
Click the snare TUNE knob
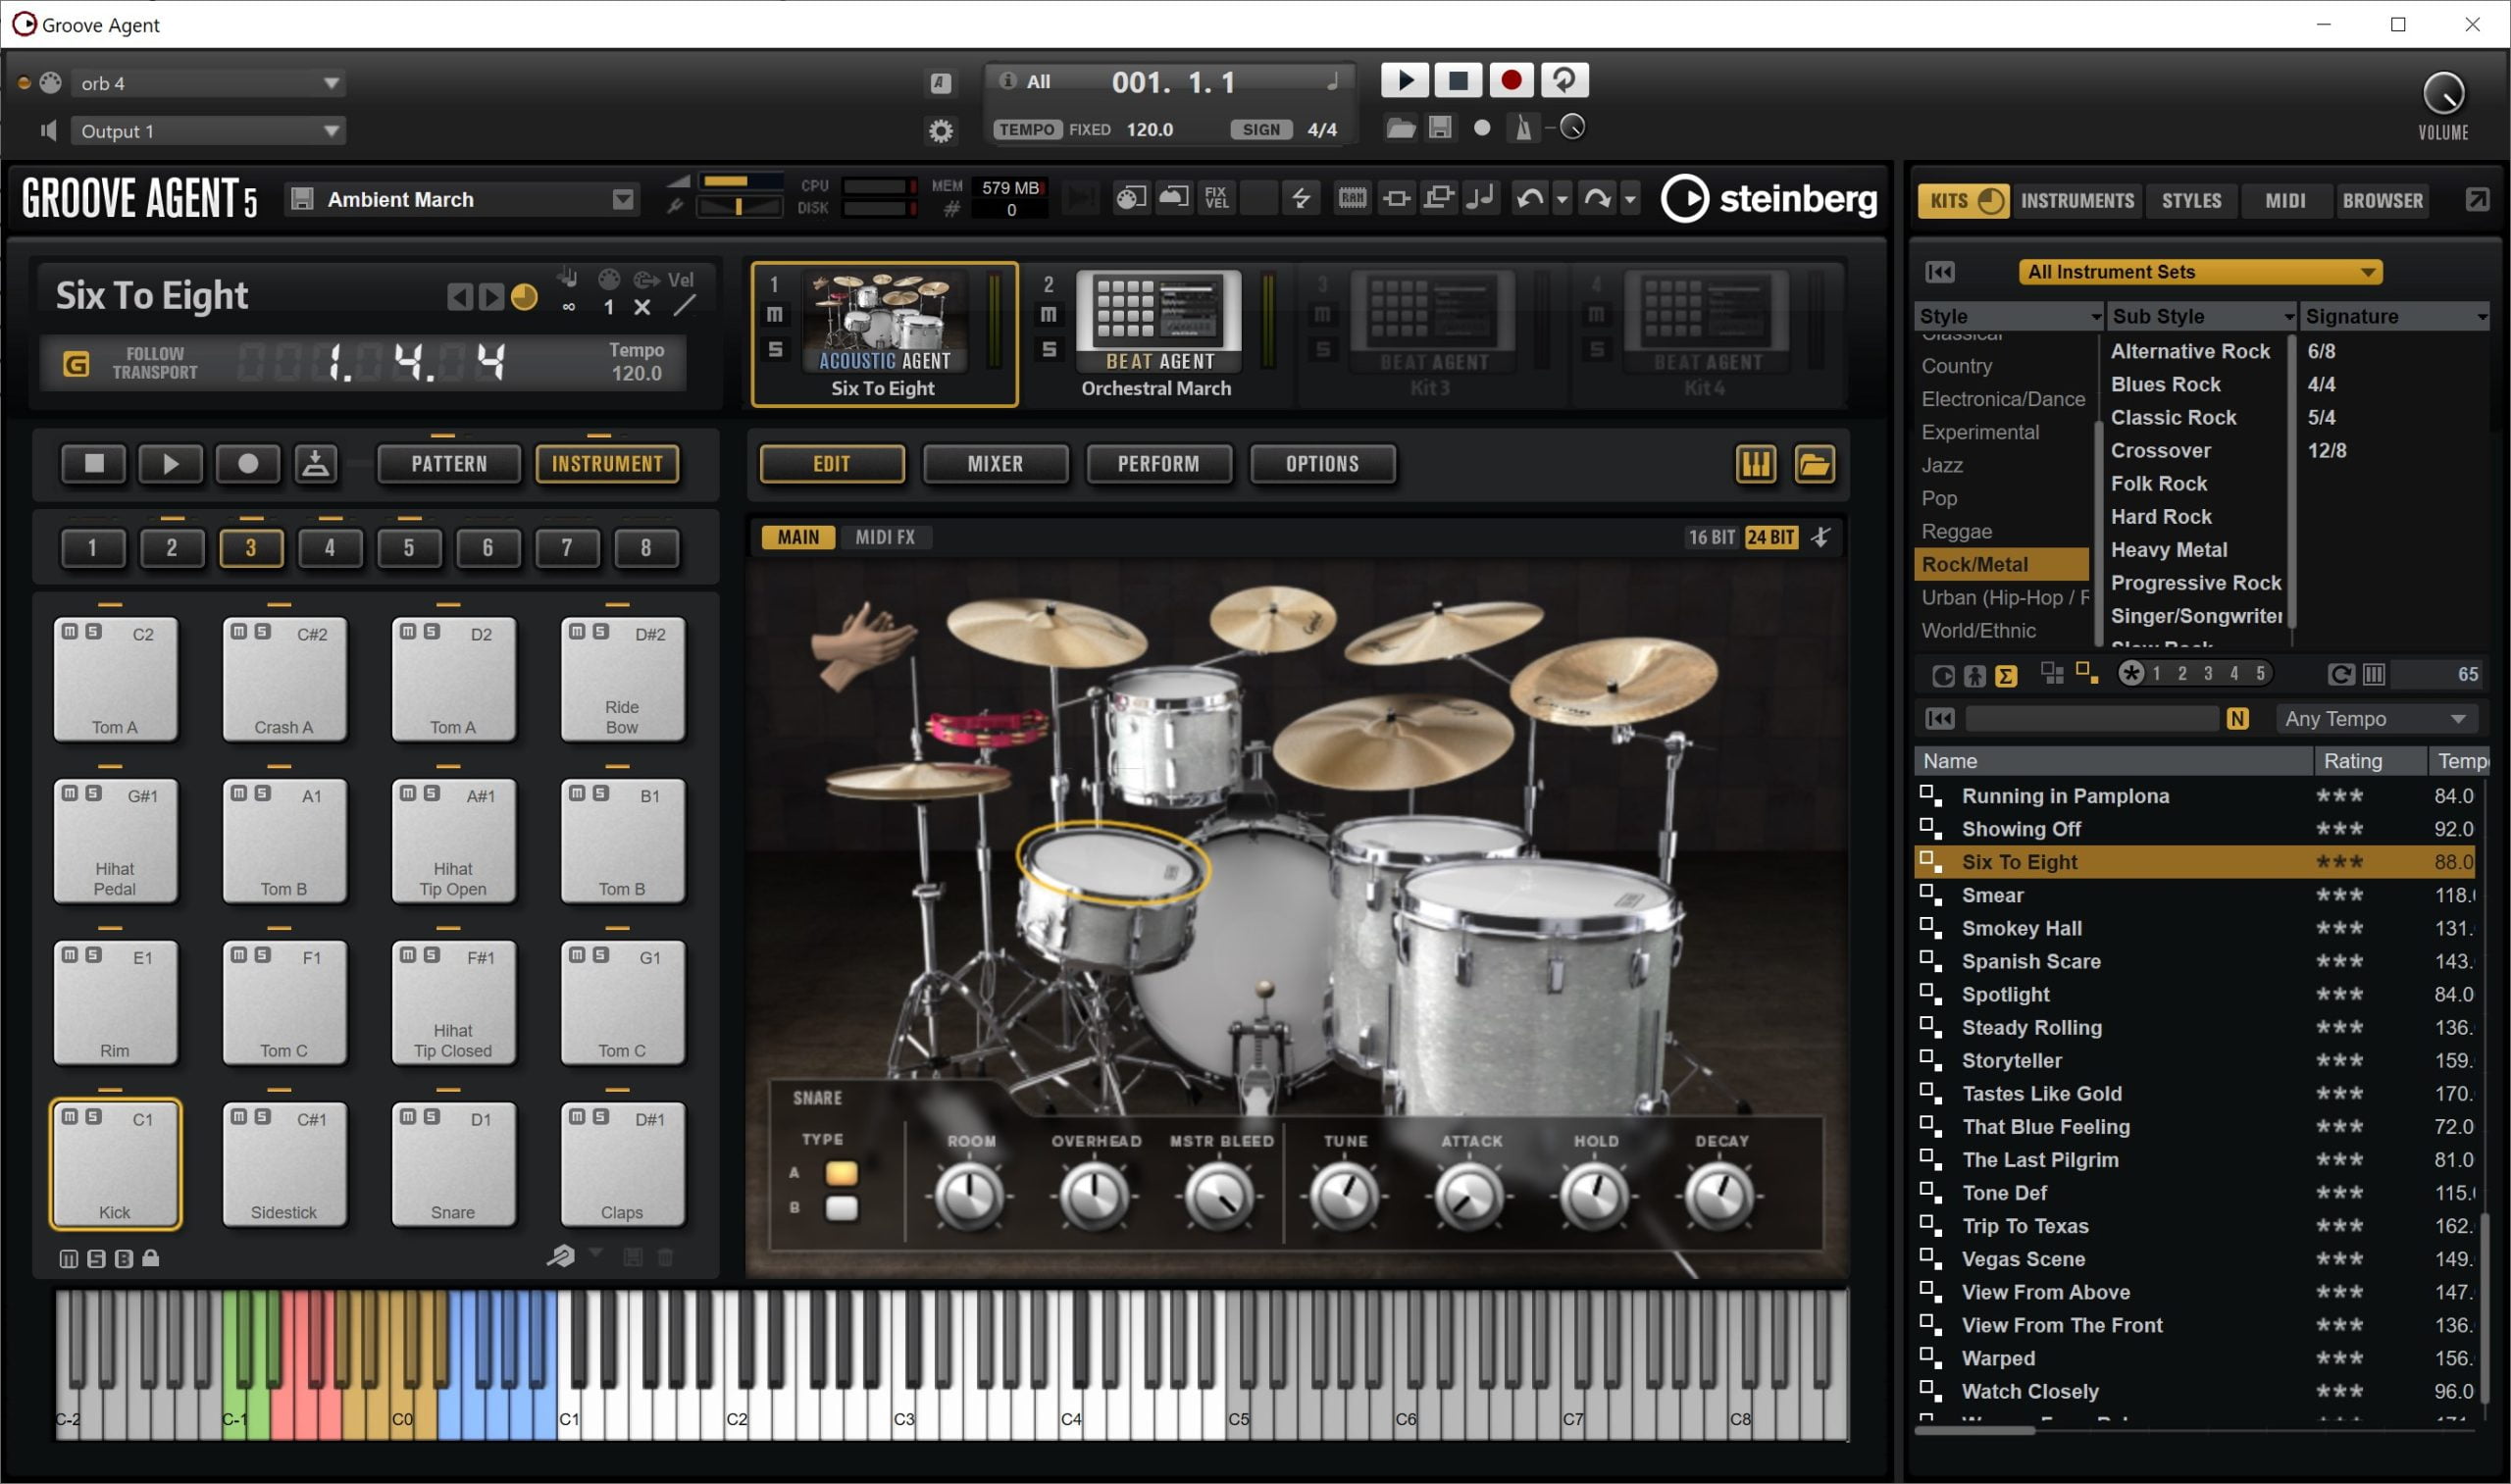click(x=1345, y=1196)
